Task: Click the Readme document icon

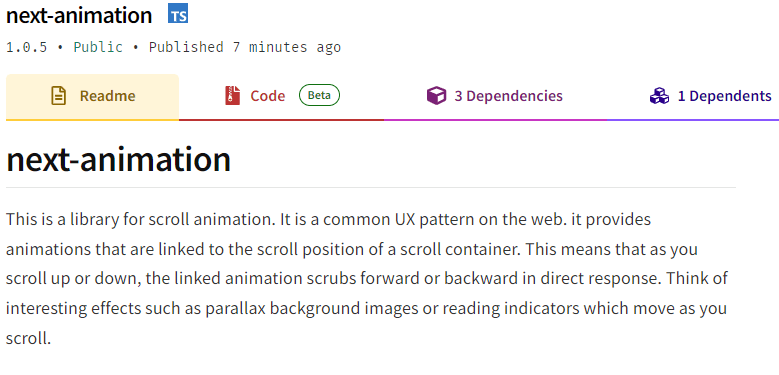Action: click(59, 96)
